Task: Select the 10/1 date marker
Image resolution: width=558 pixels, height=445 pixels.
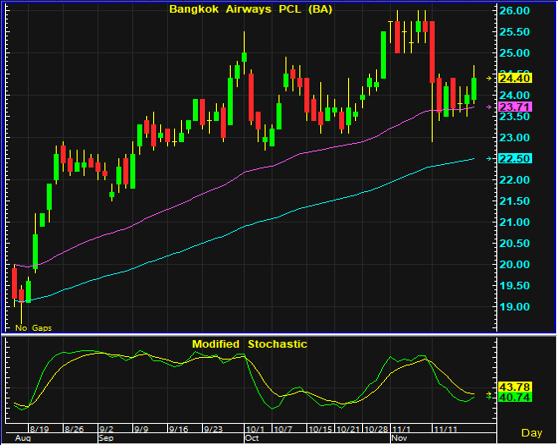Action: point(255,429)
